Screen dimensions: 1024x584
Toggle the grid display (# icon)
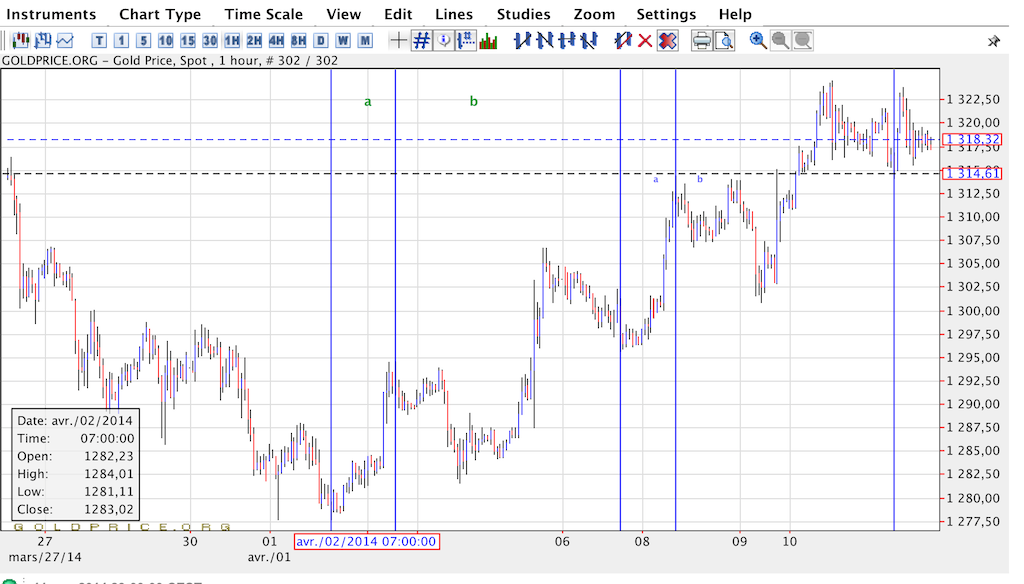click(x=421, y=41)
